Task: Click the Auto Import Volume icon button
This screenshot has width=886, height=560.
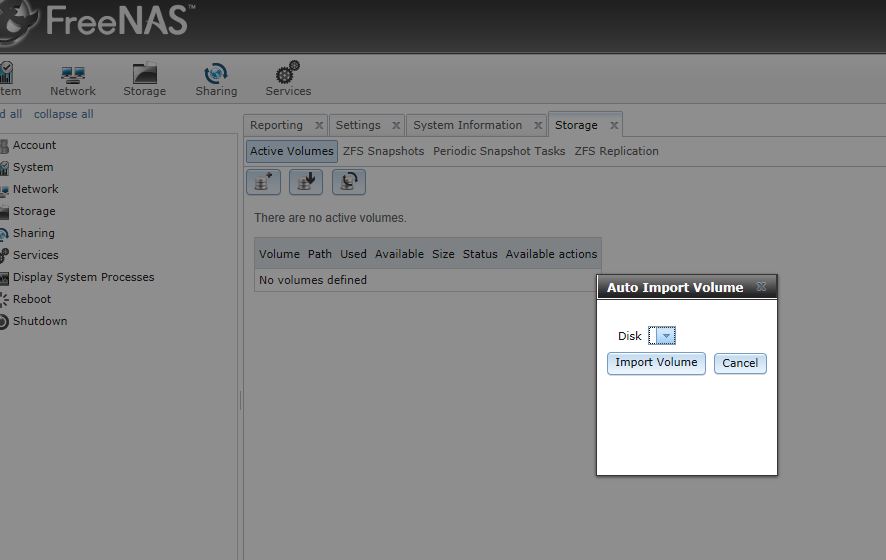Action: [349, 182]
